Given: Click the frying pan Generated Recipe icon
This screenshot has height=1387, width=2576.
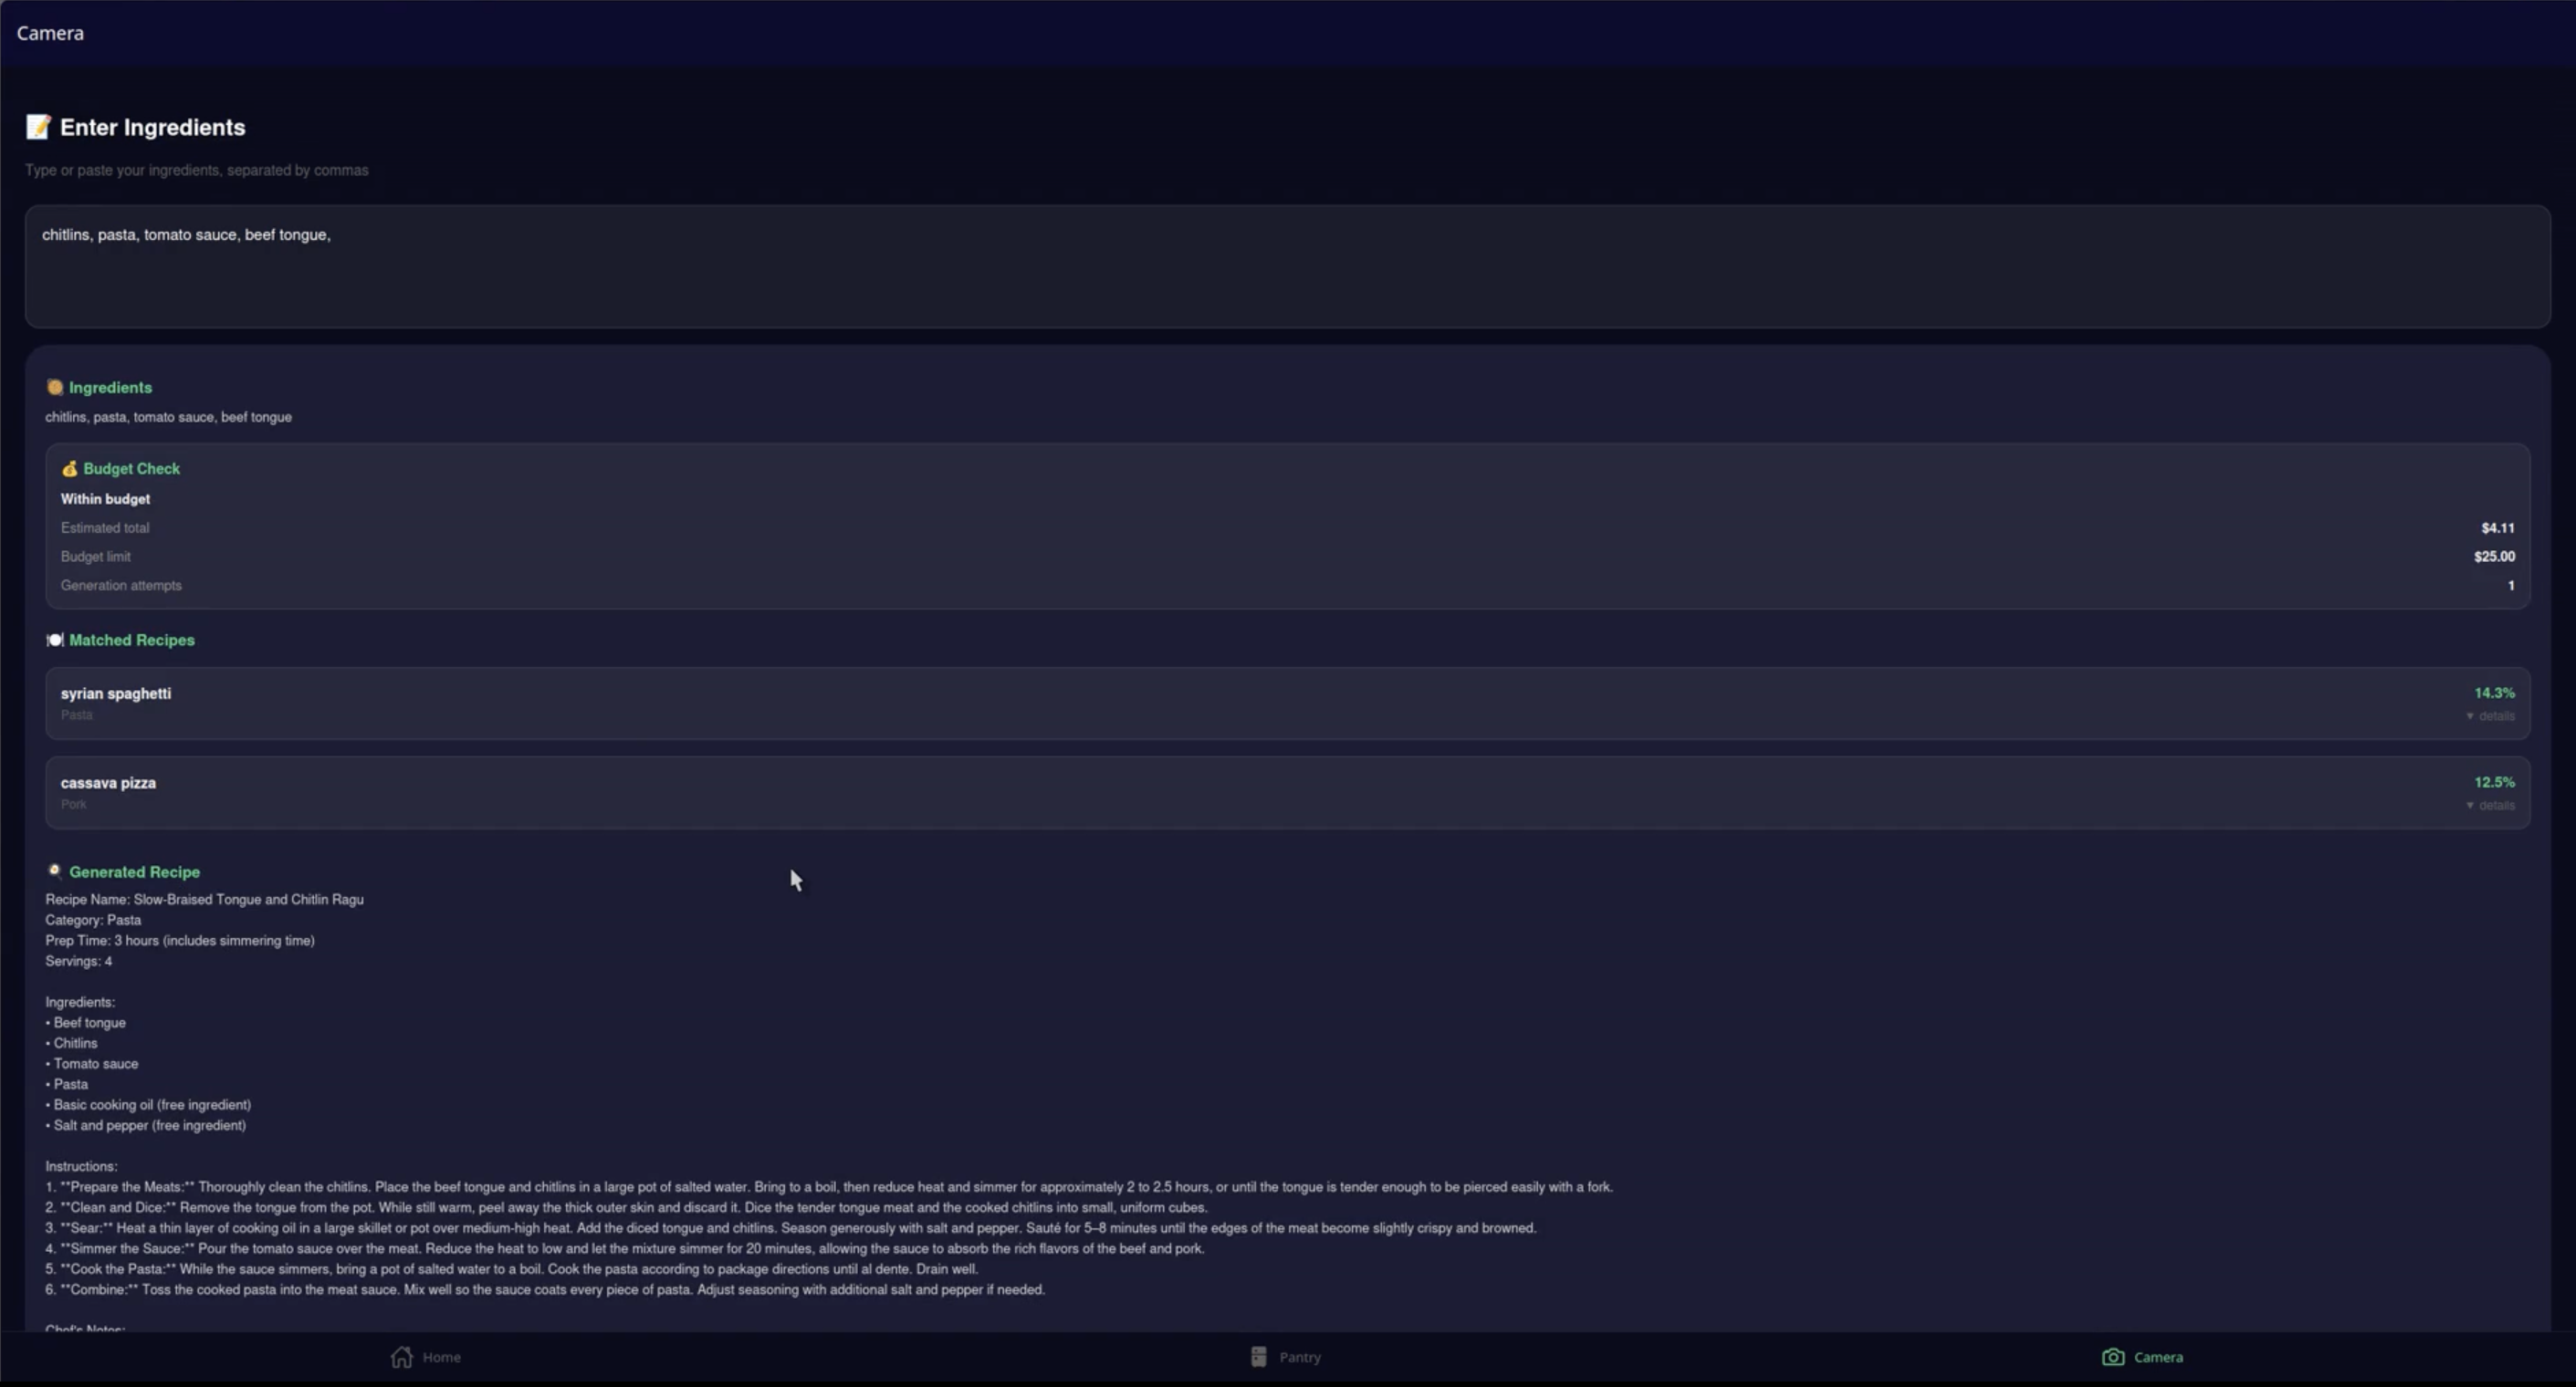Looking at the screenshot, I should [x=55, y=871].
